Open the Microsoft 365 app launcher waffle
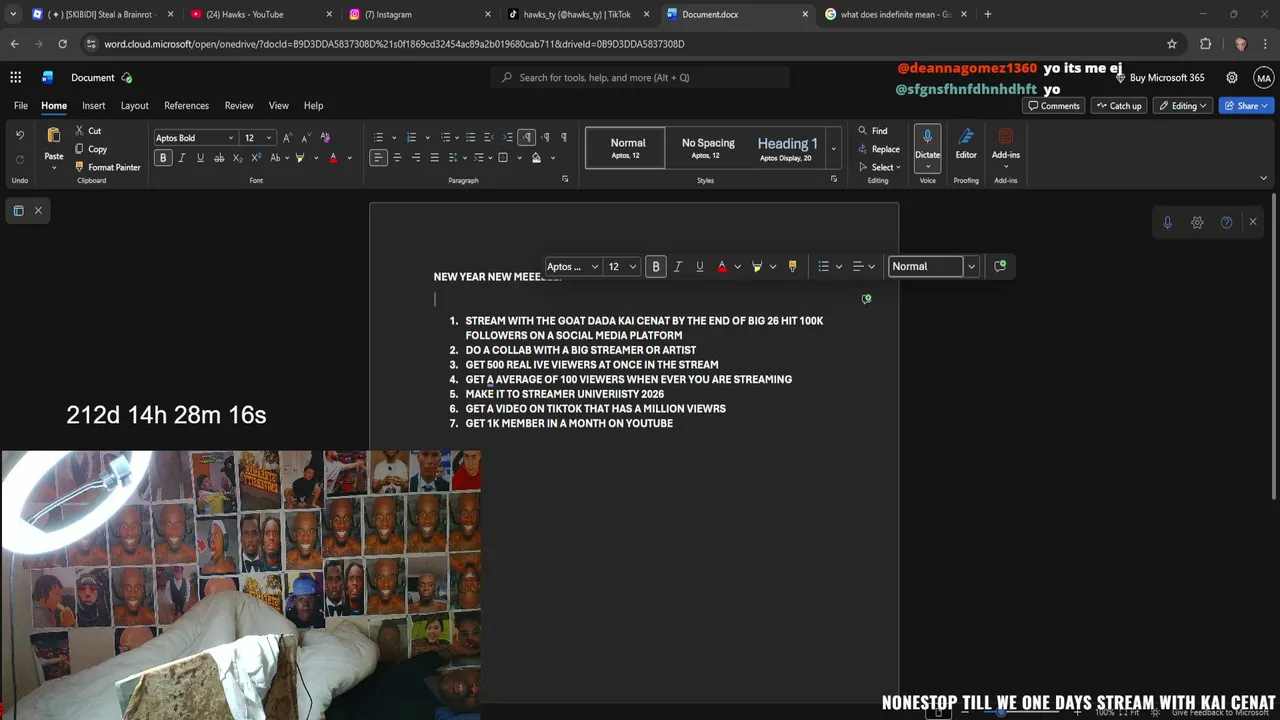The height and width of the screenshot is (720, 1280). (16, 77)
